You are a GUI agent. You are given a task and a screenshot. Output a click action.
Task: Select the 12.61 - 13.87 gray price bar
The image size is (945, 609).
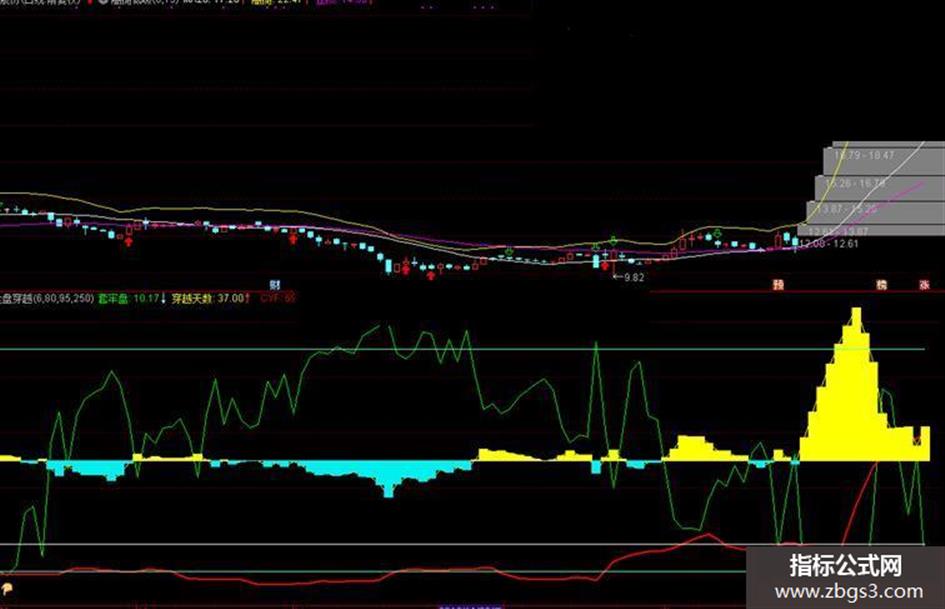coord(871,231)
